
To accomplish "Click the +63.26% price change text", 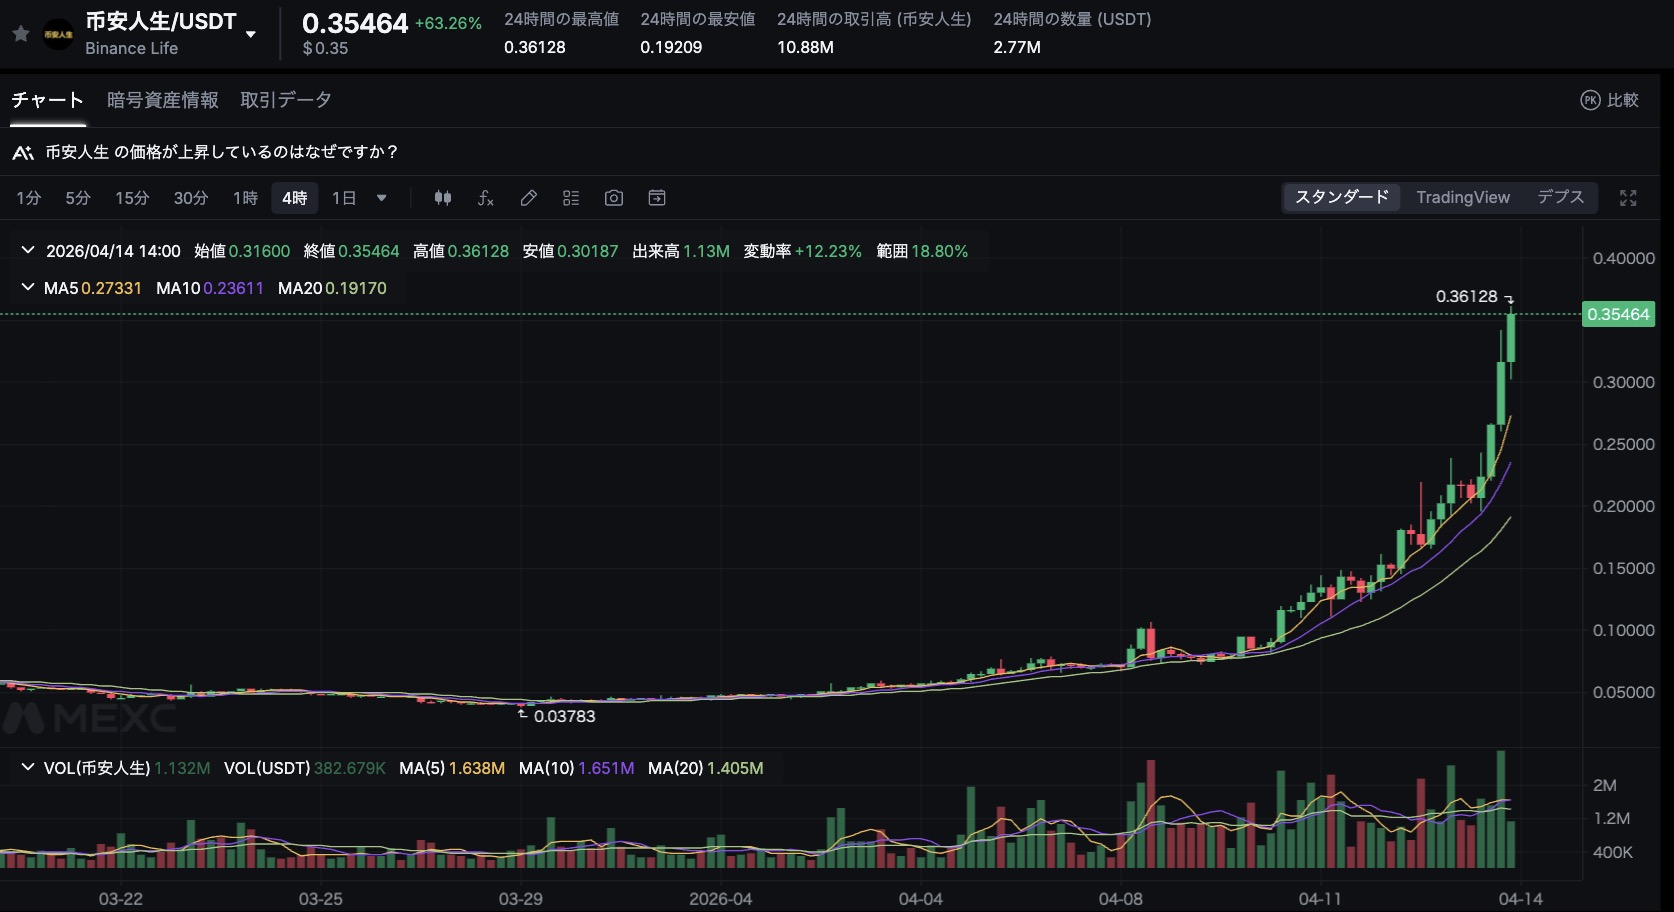I will (x=448, y=23).
